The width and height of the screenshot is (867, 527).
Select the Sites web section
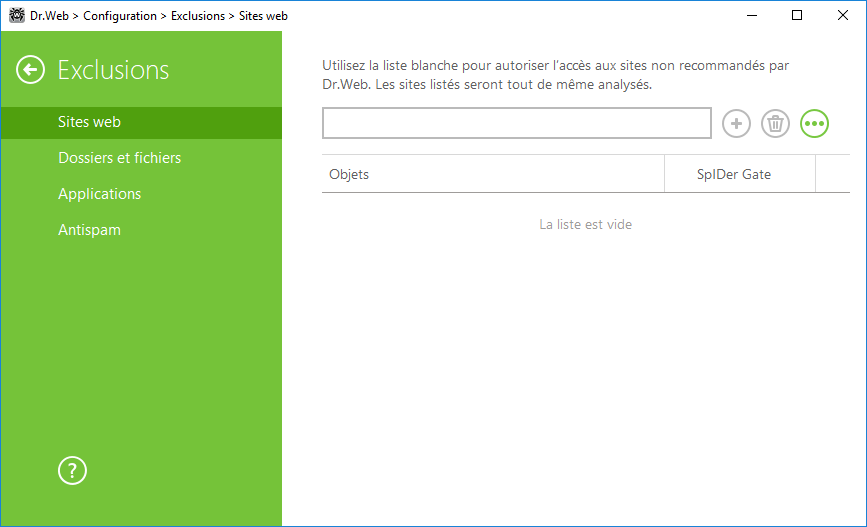tap(142, 122)
